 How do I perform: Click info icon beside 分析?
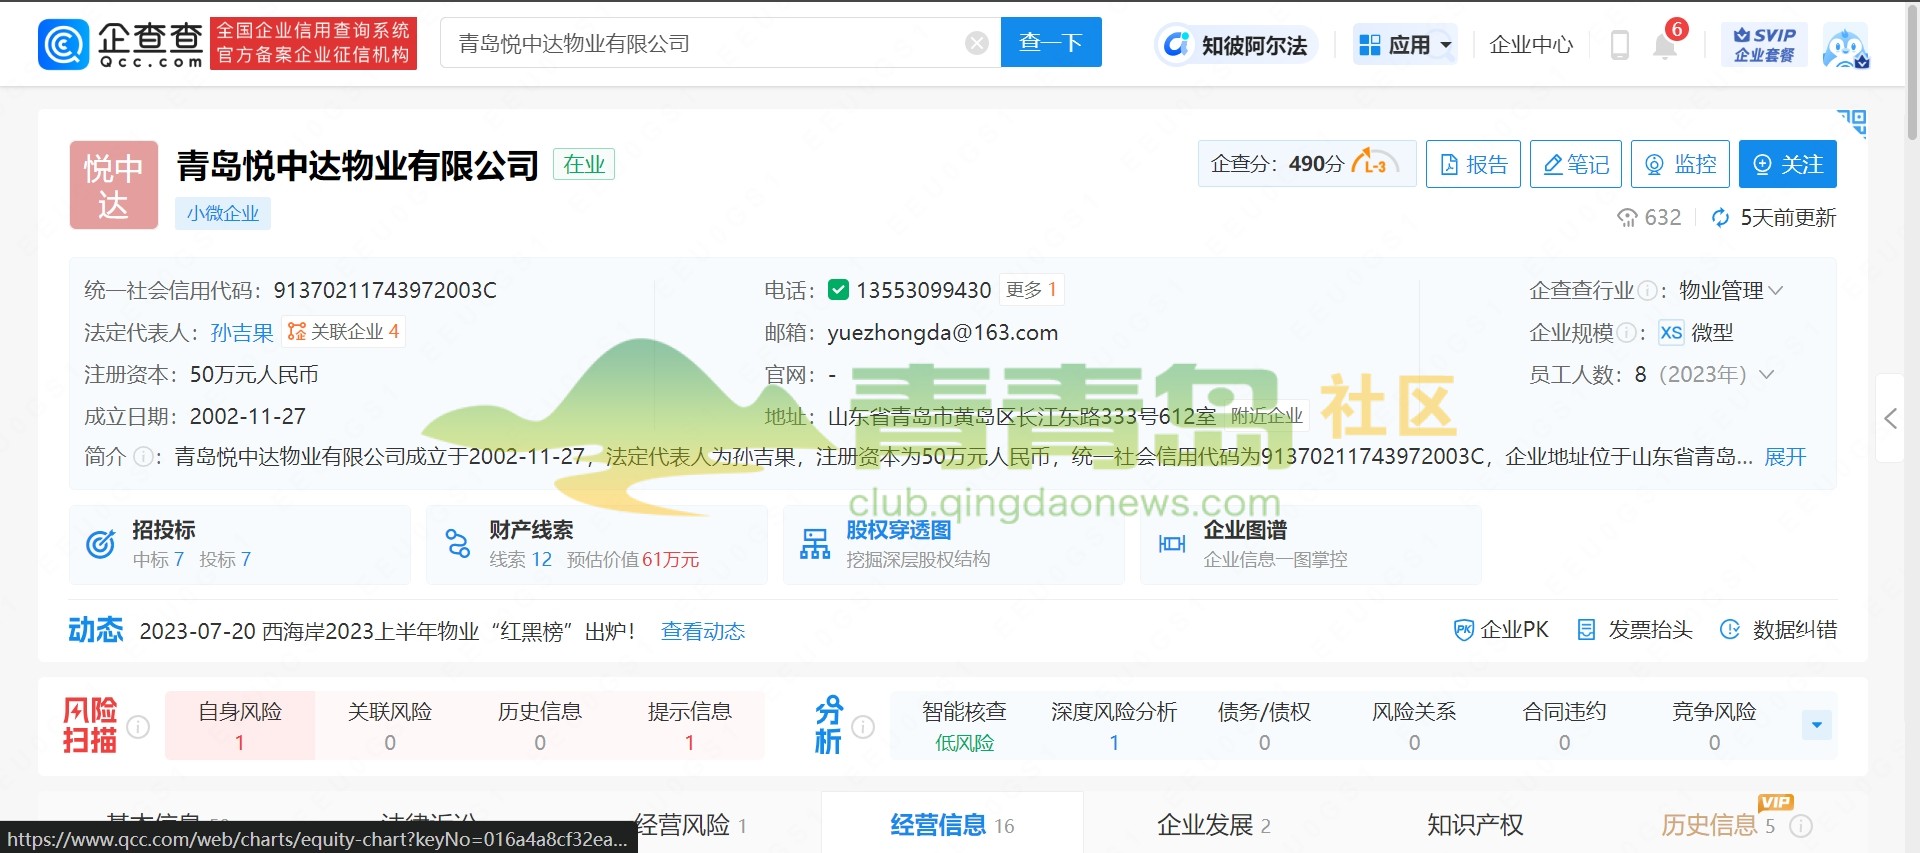(863, 727)
